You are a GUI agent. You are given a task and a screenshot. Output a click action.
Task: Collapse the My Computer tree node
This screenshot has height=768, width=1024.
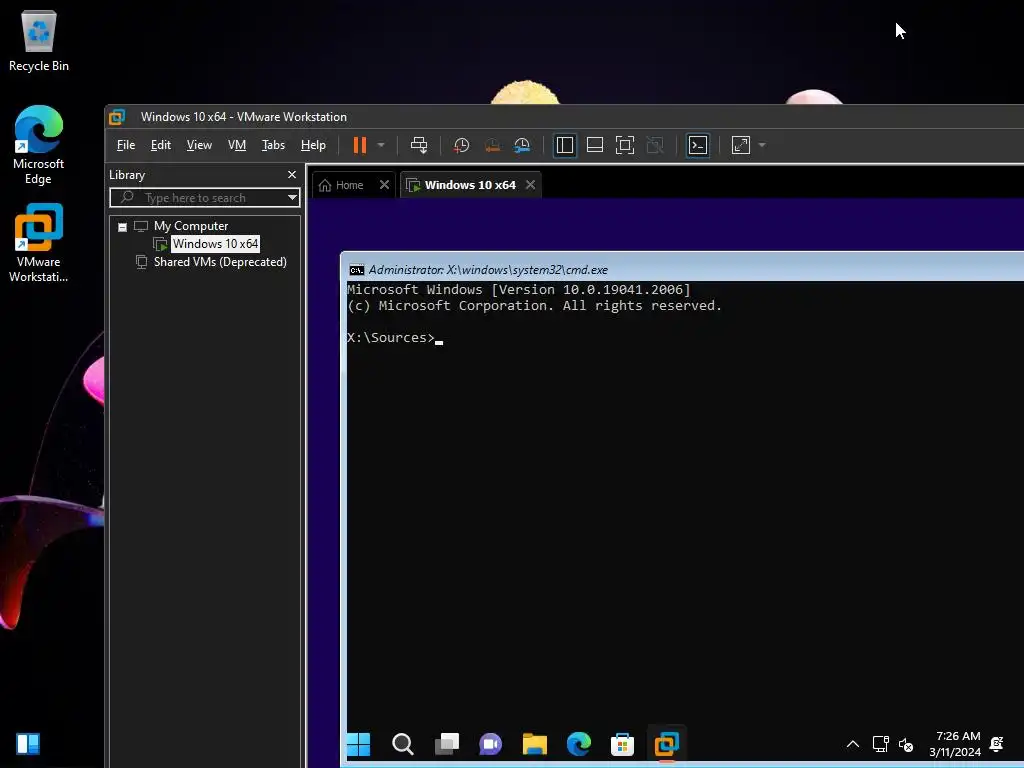[x=122, y=227]
